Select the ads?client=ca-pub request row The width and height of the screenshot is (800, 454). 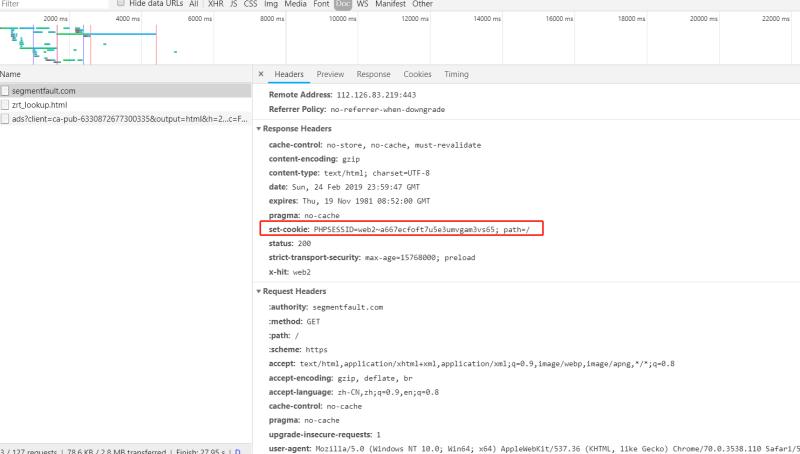point(126,119)
